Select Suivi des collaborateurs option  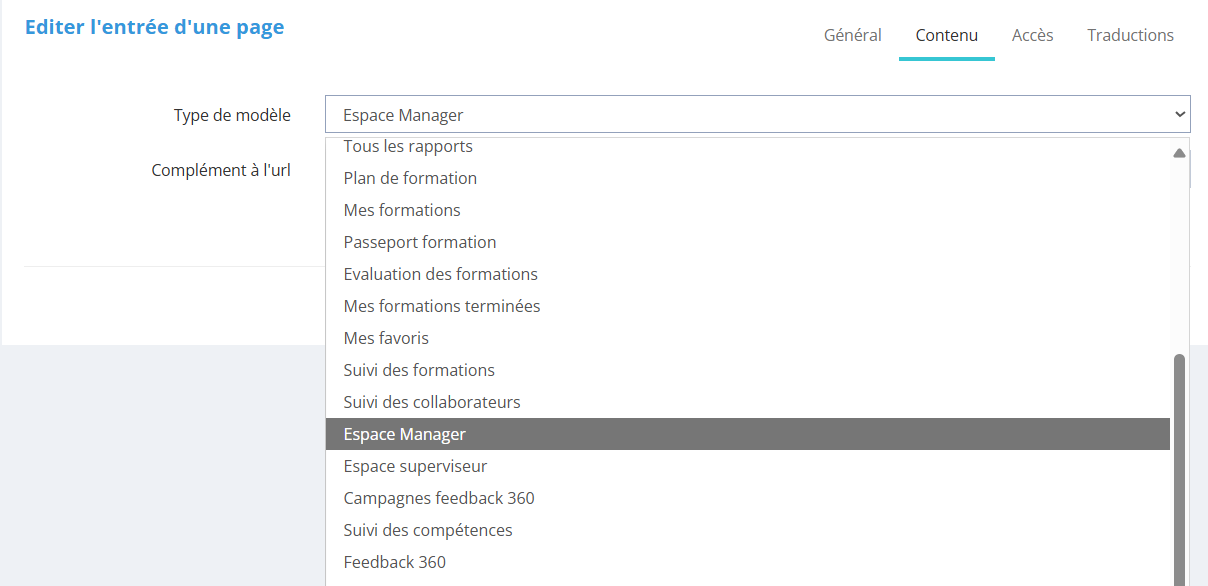[431, 402]
